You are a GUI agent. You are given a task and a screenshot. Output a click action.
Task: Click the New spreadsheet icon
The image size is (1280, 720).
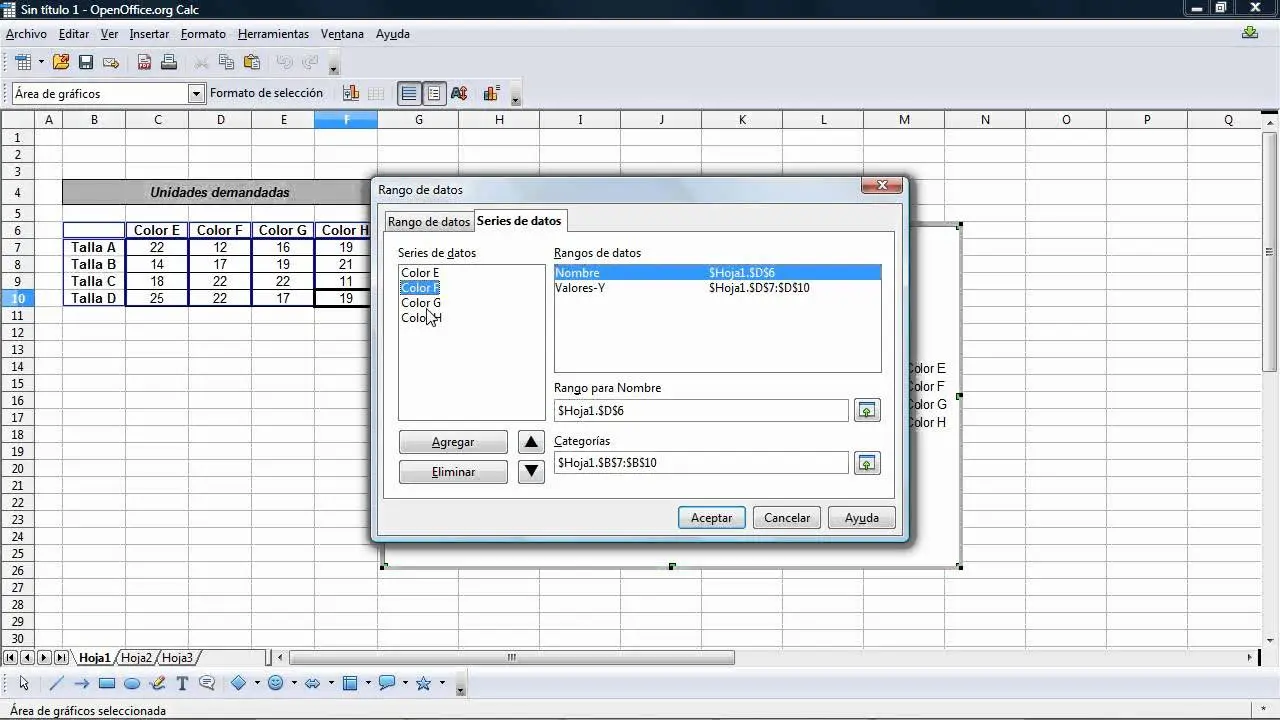click(24, 62)
